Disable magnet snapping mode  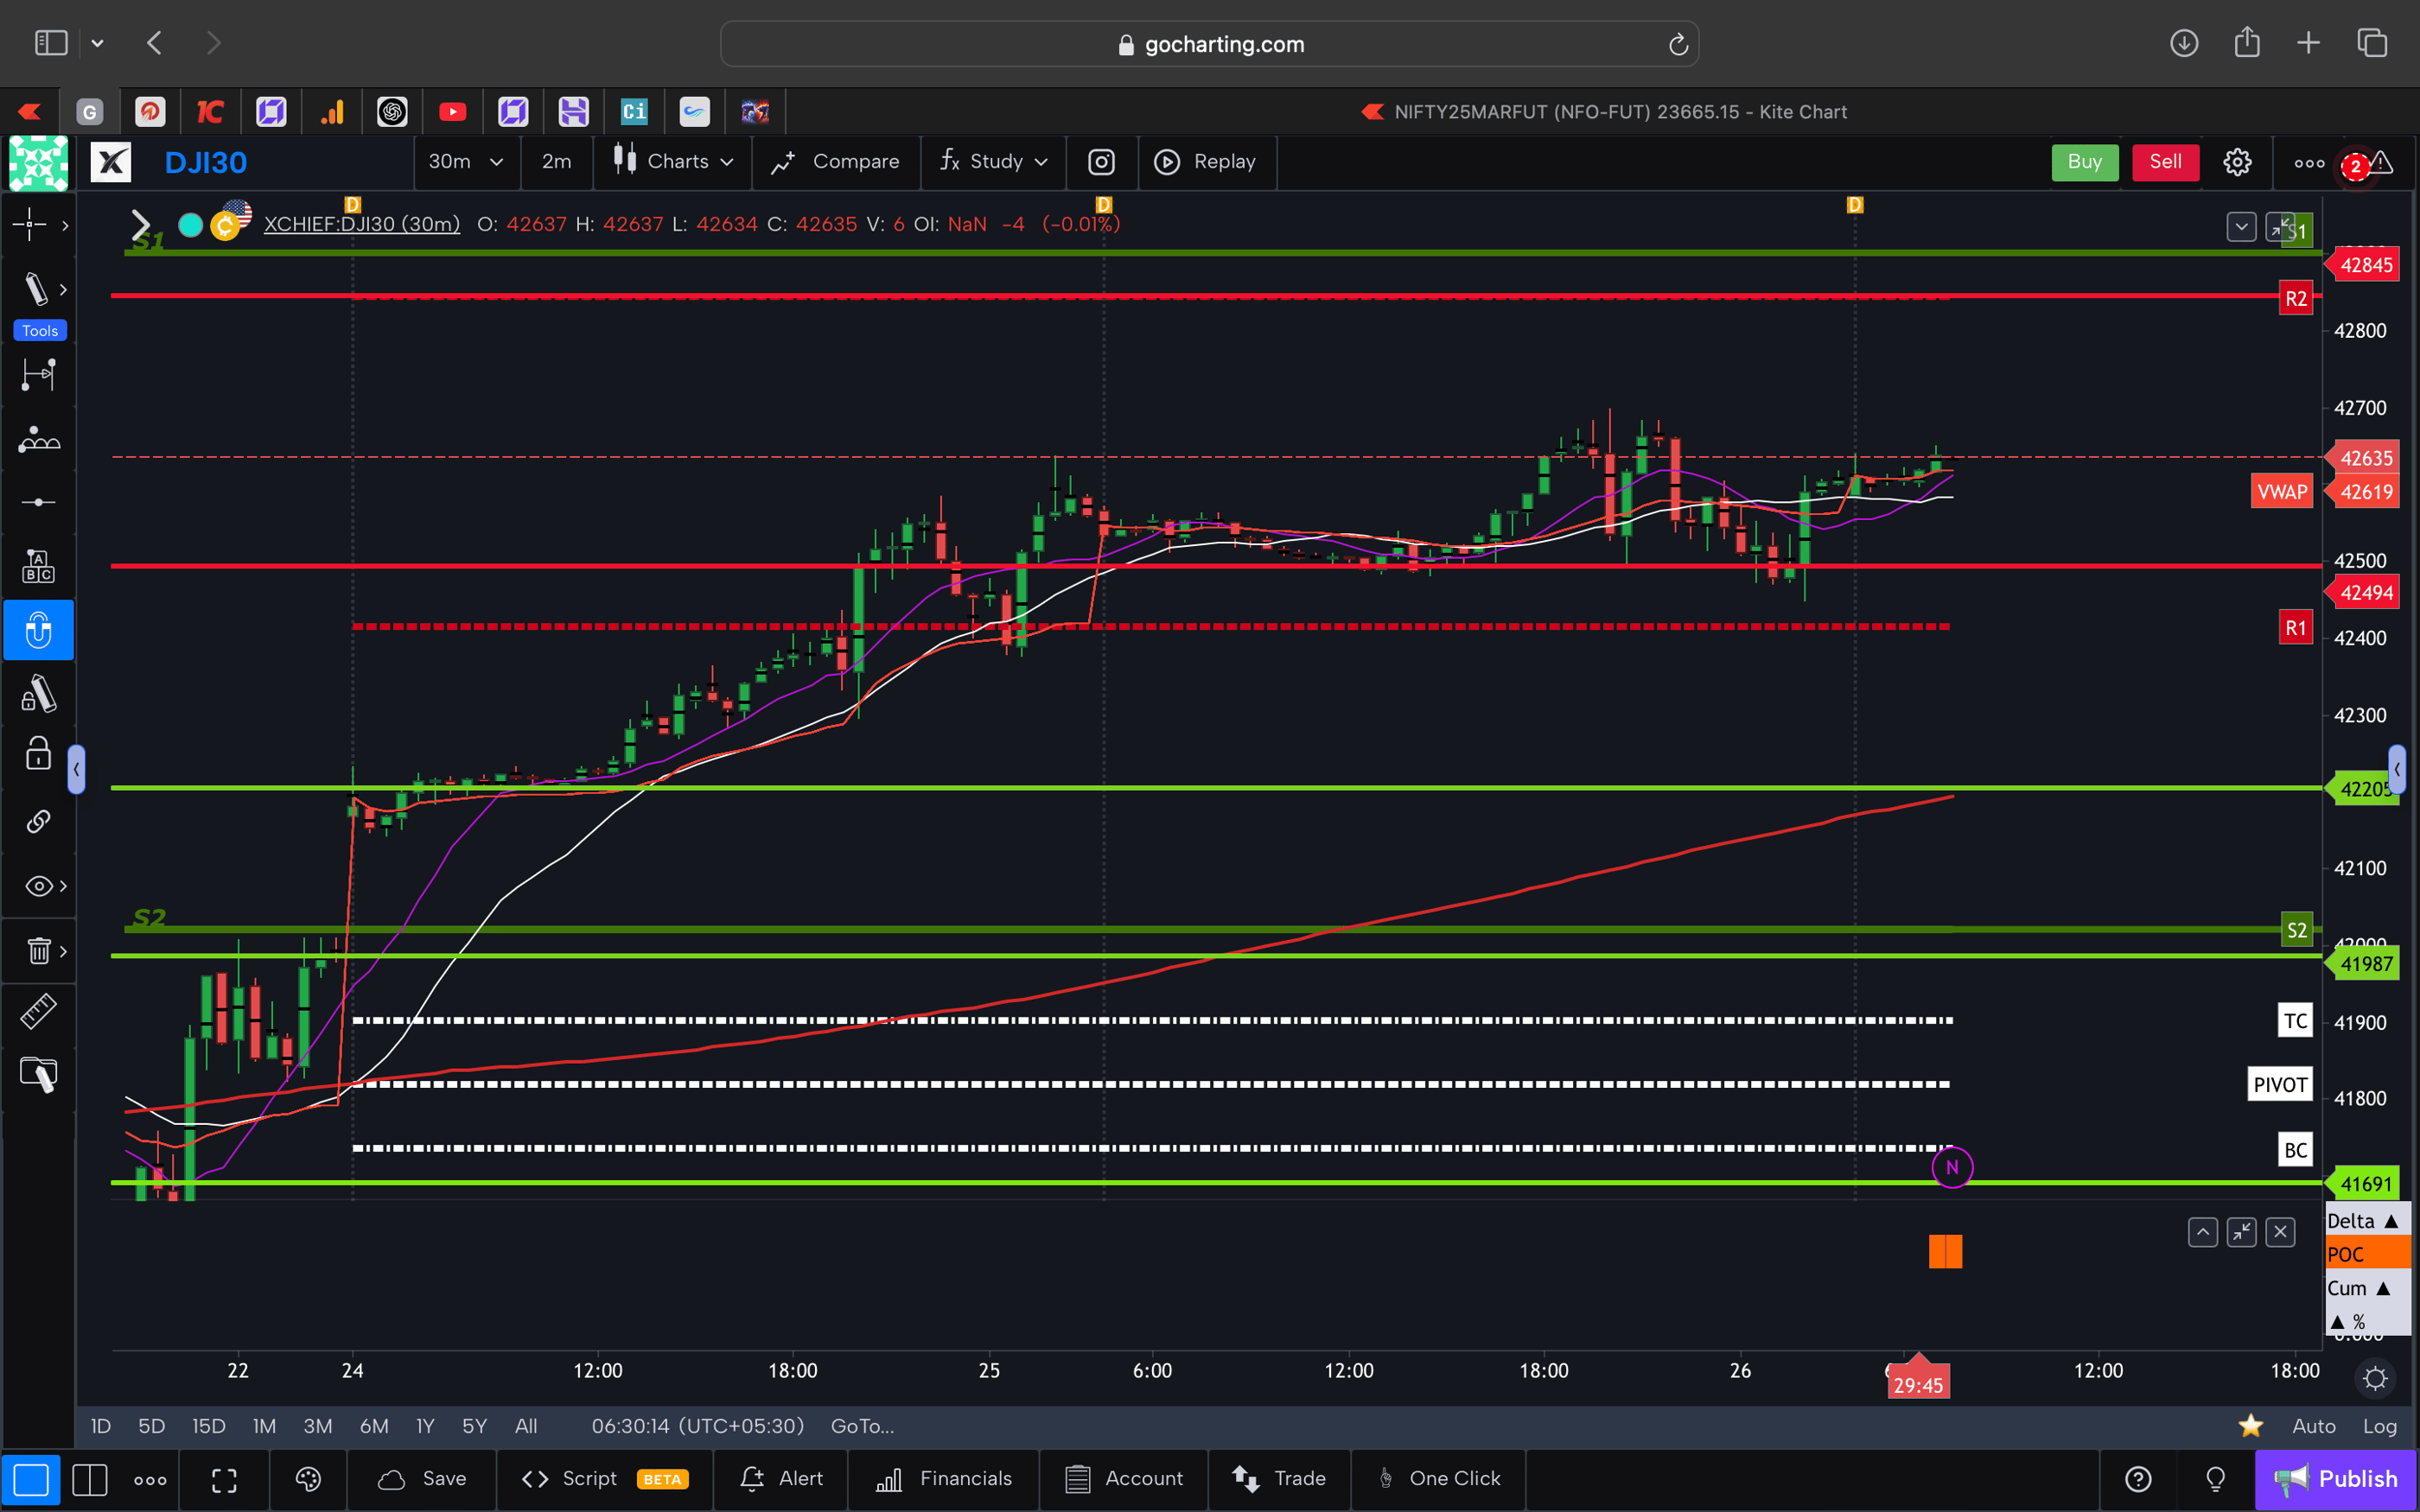(x=38, y=630)
